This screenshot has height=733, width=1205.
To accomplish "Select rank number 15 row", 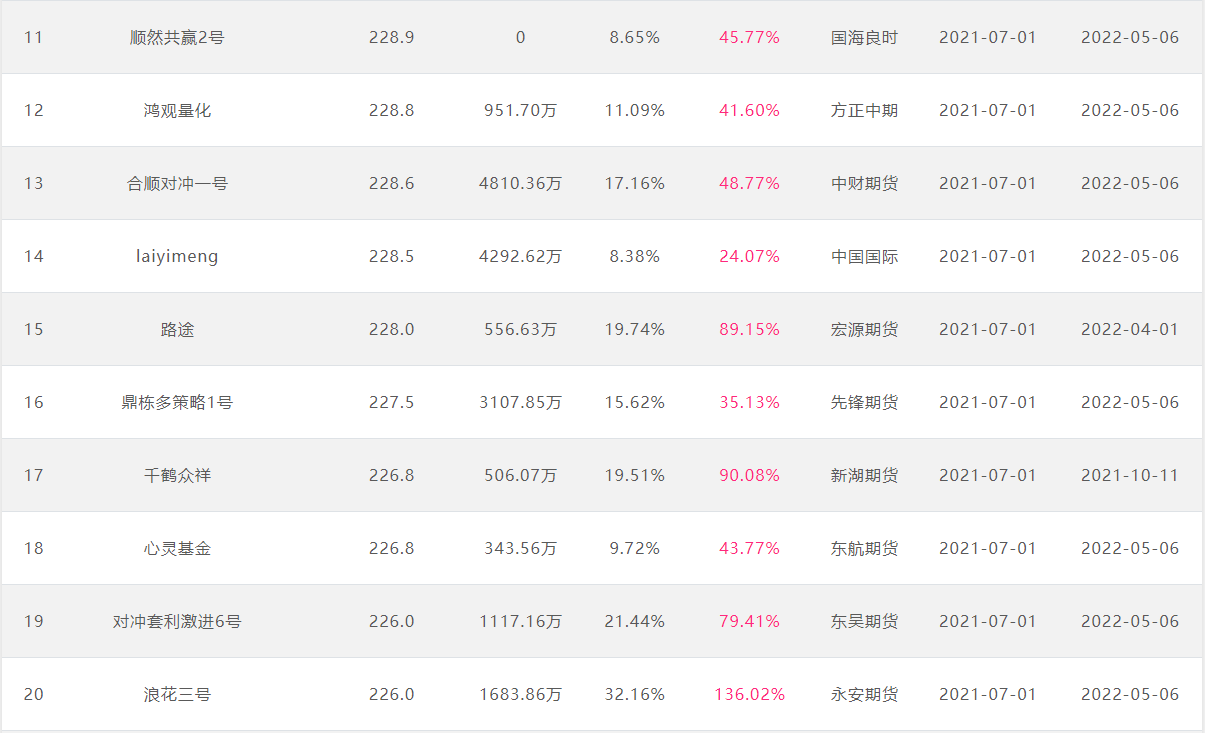I will pos(34,330).
